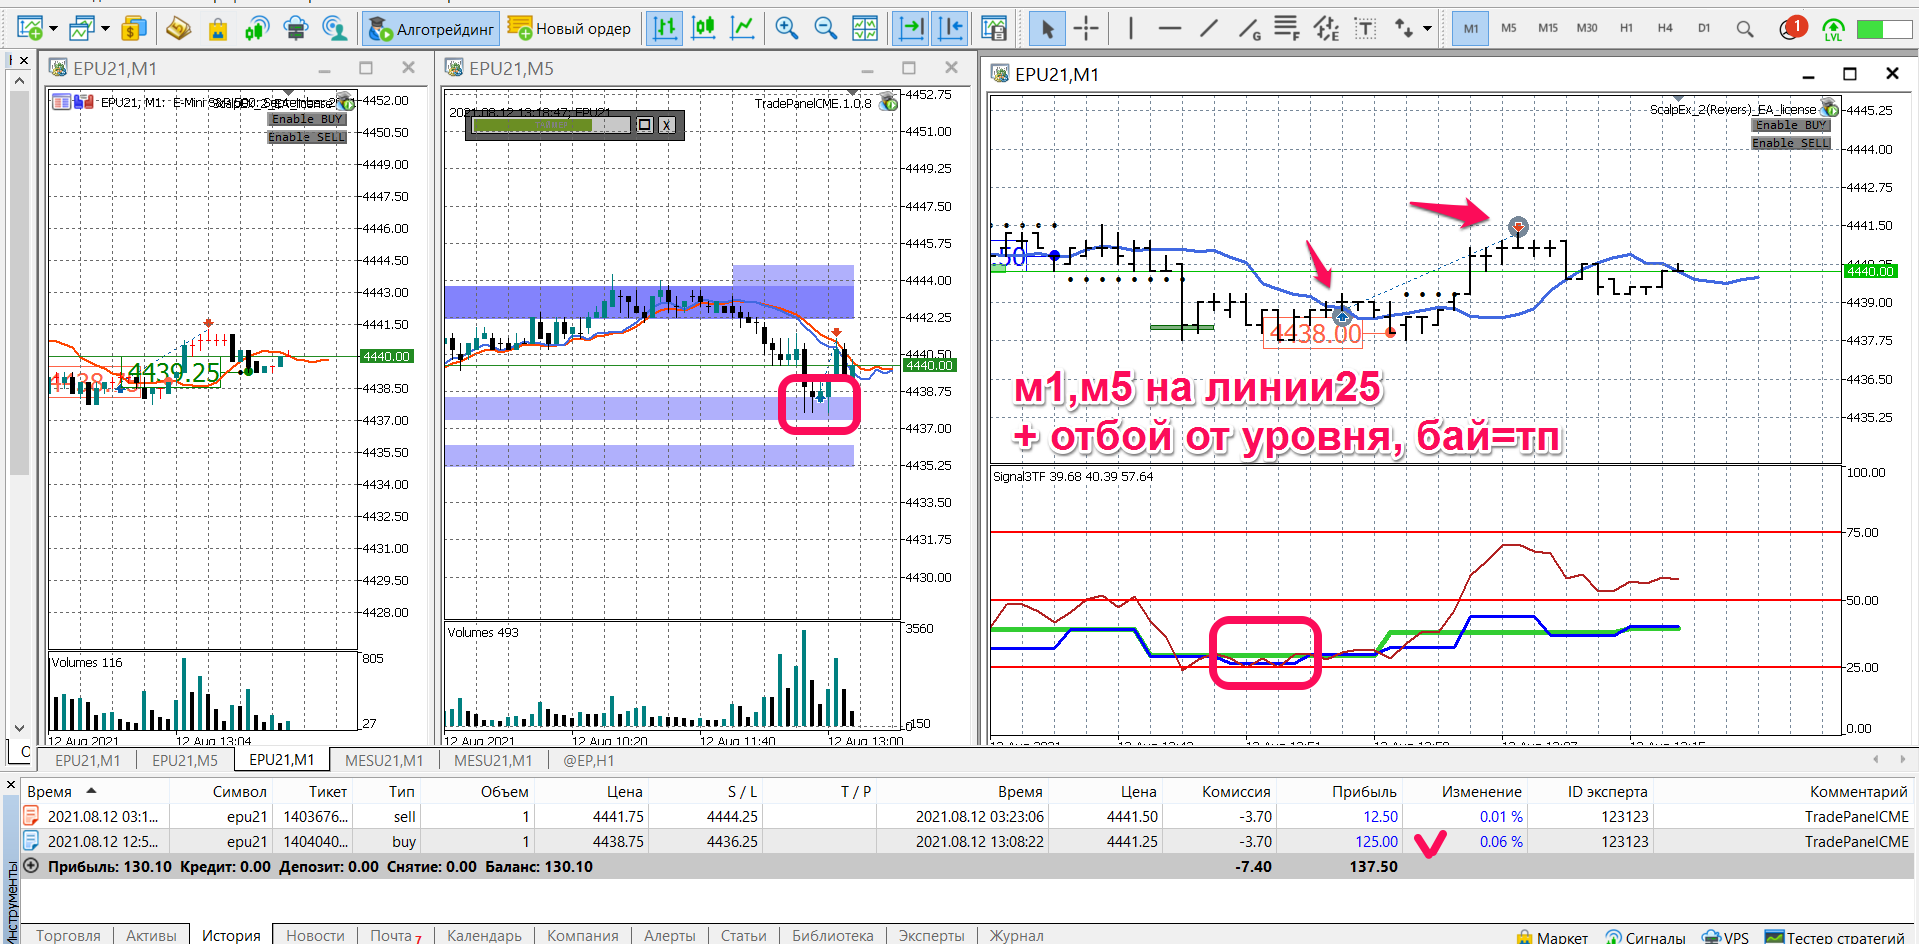Select the vertical line drawing tool
Viewport: 1919px width, 944px height.
(1131, 29)
